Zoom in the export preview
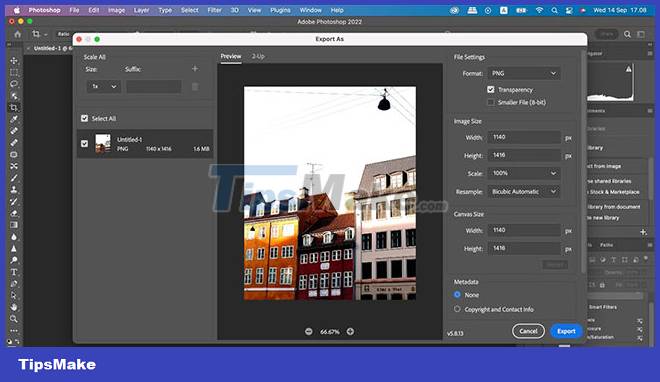 [350, 332]
